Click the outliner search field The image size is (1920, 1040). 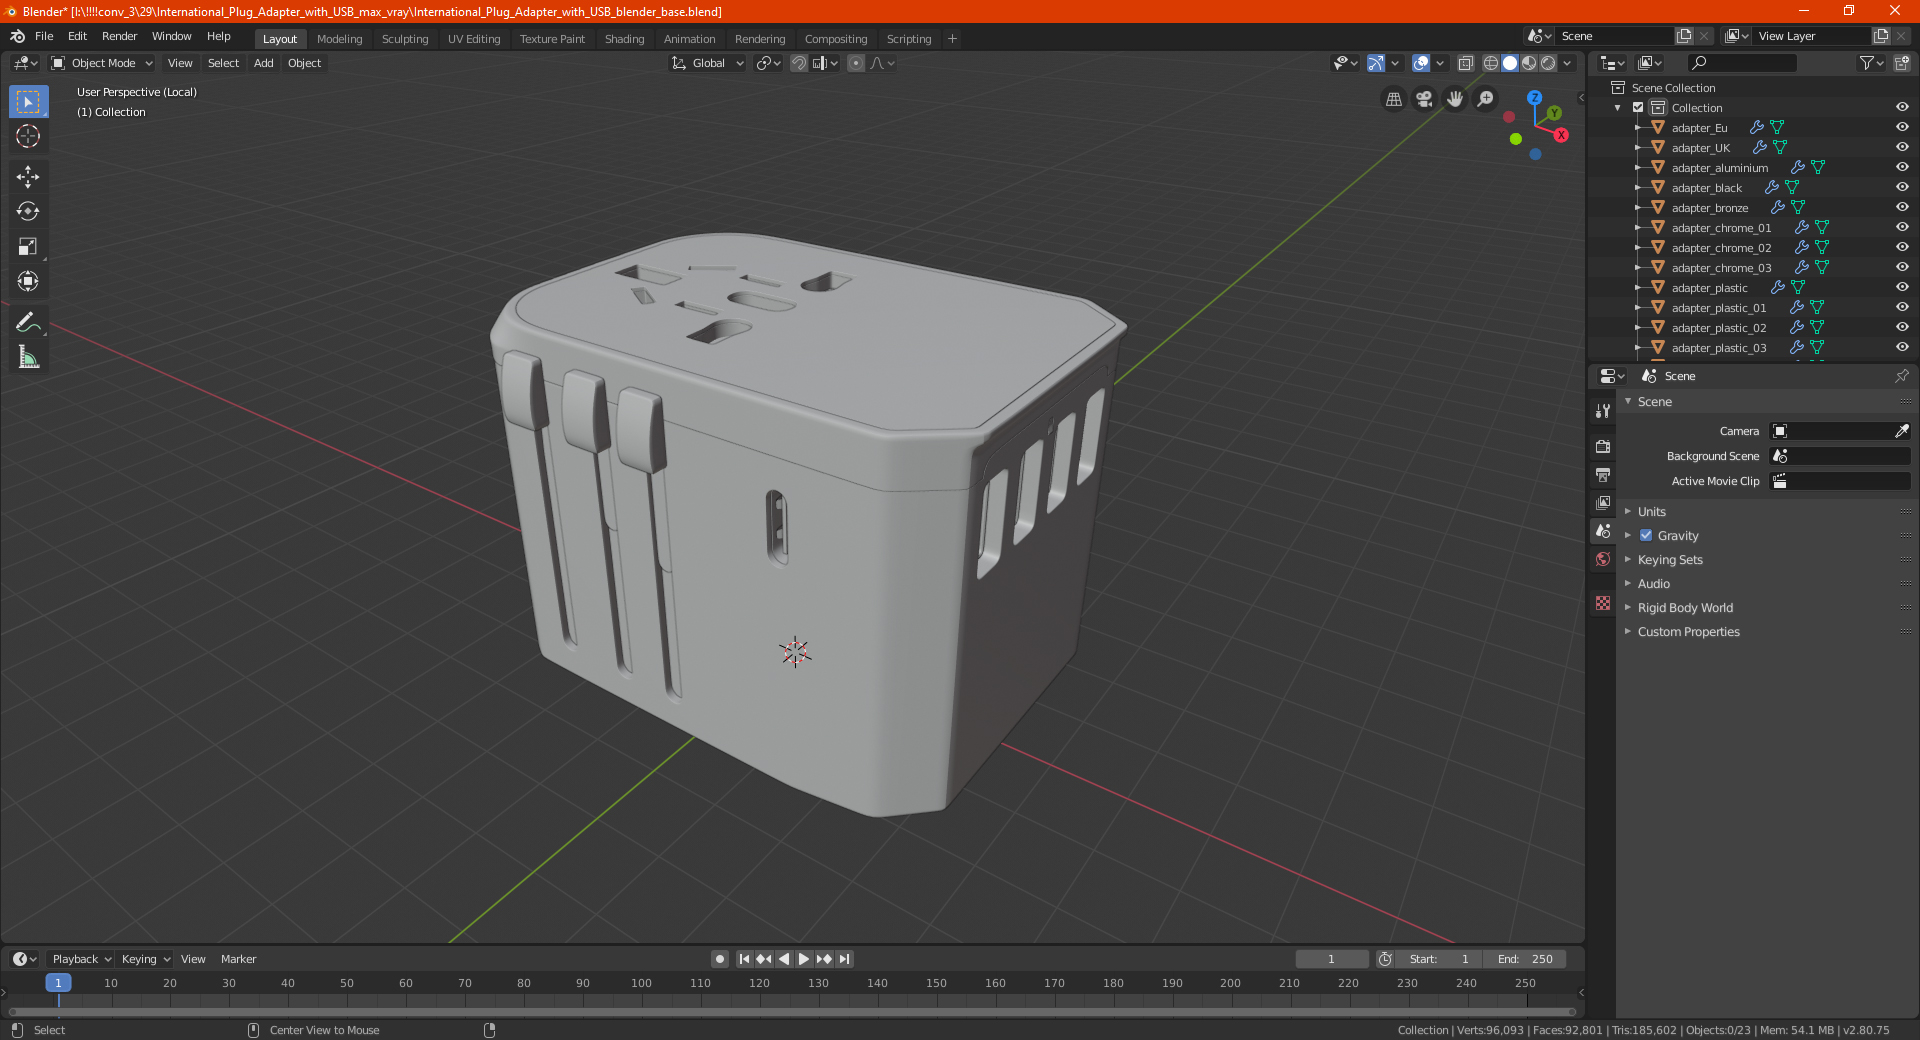(1741, 63)
